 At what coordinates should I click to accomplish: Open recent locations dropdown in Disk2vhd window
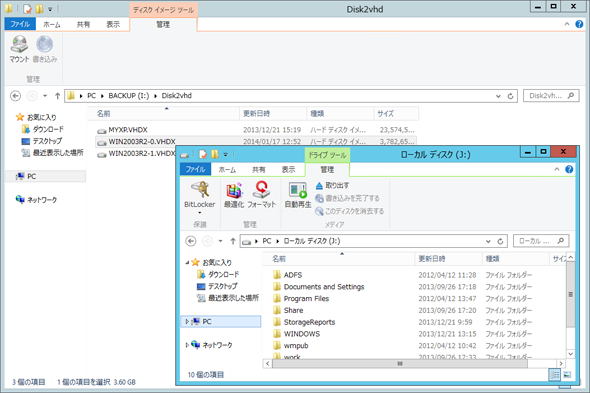coord(45,96)
